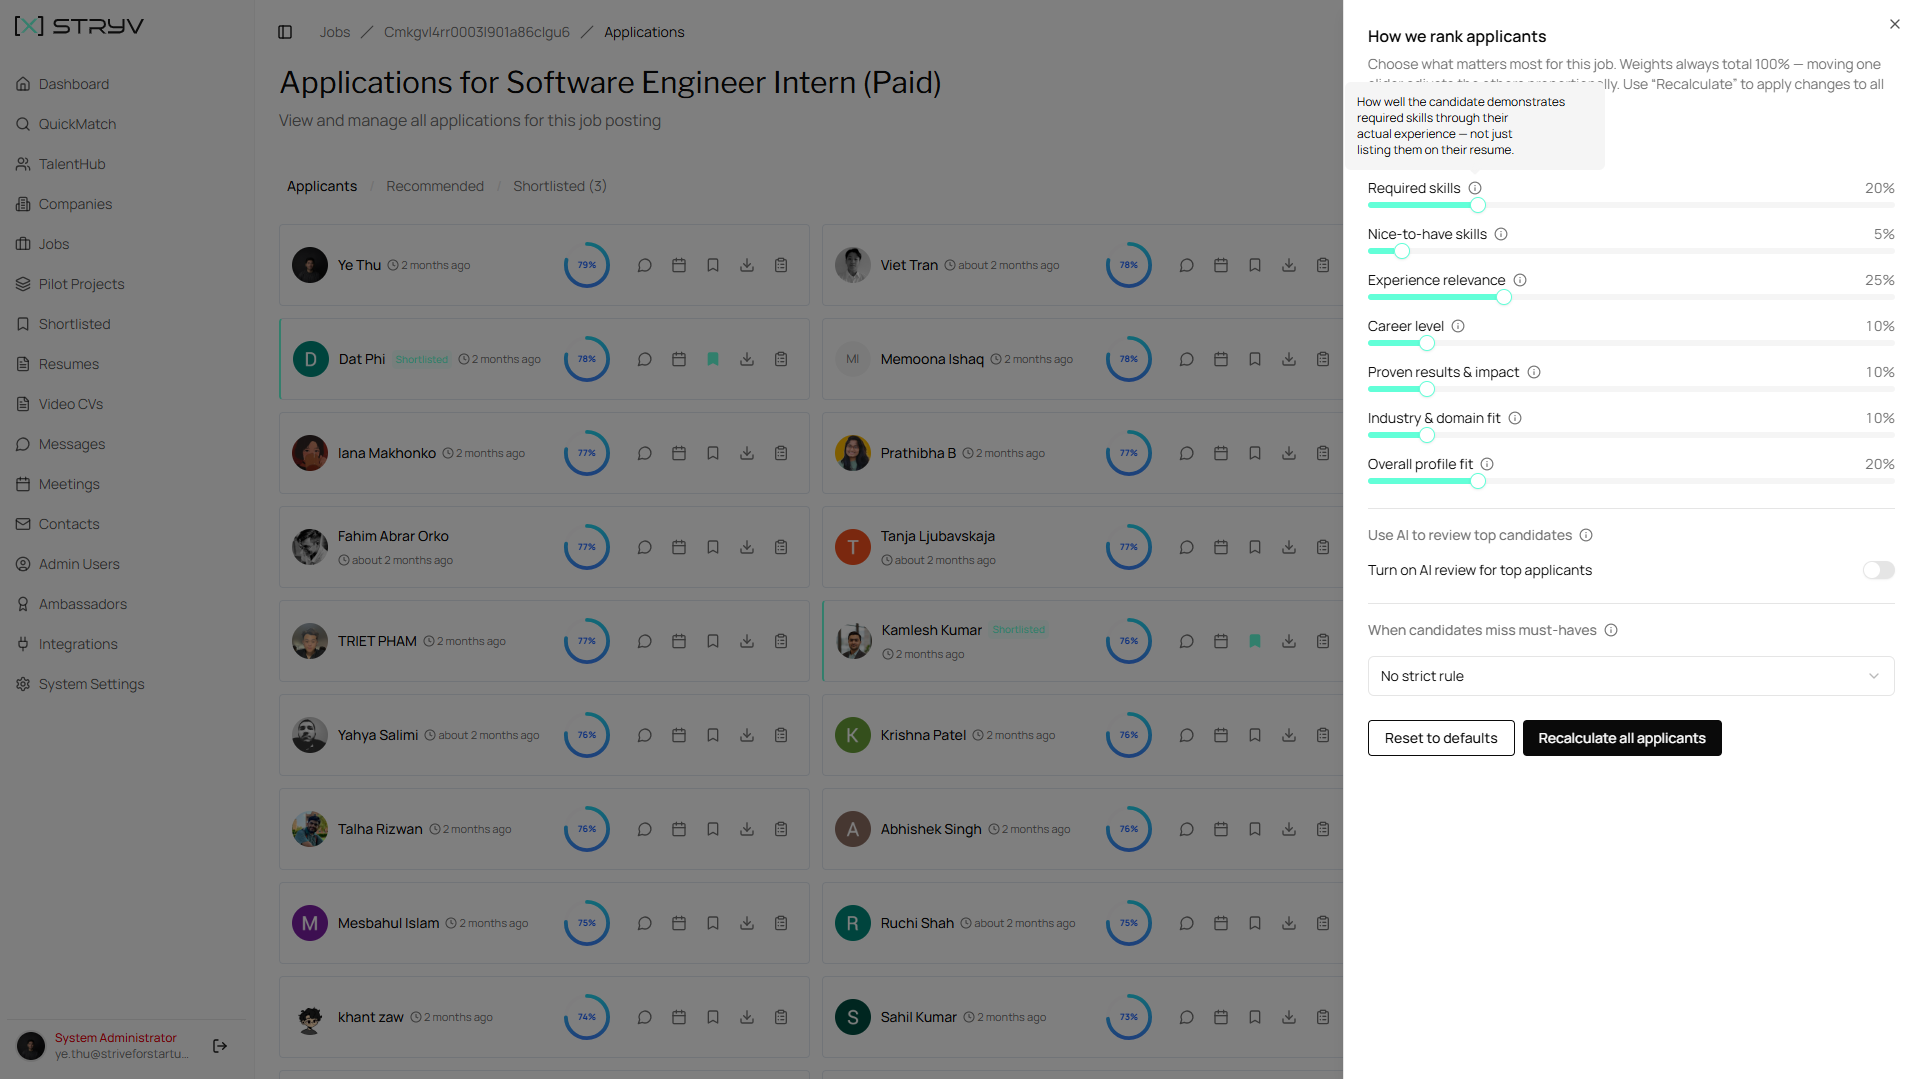Open the Industry & domain fit info icon
This screenshot has height=1079, width=1918.
(1515, 418)
